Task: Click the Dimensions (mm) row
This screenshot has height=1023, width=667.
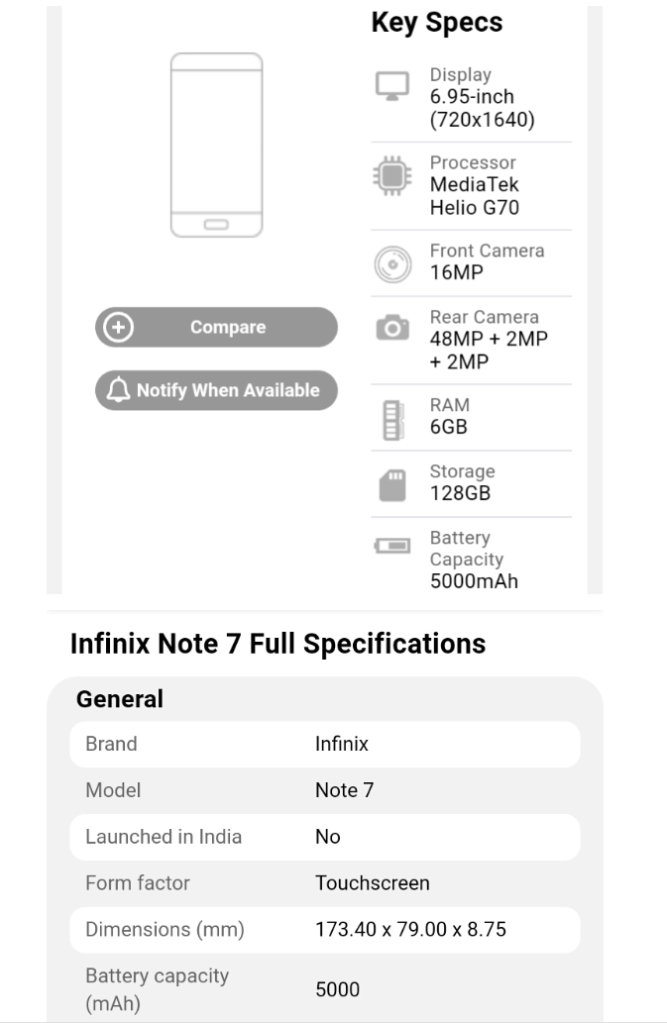Action: tap(324, 930)
